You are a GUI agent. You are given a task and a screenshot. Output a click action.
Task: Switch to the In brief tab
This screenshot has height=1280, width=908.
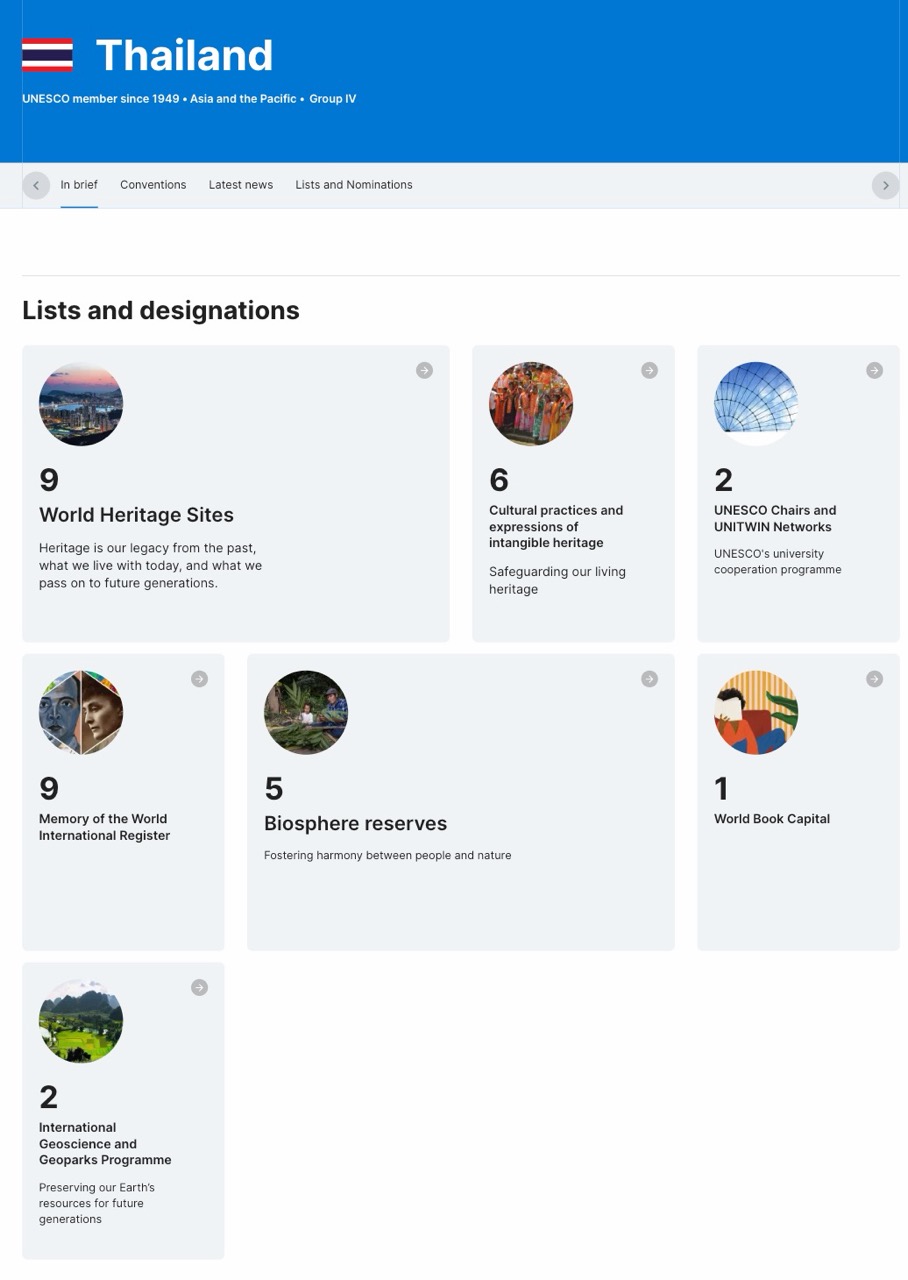coord(79,185)
